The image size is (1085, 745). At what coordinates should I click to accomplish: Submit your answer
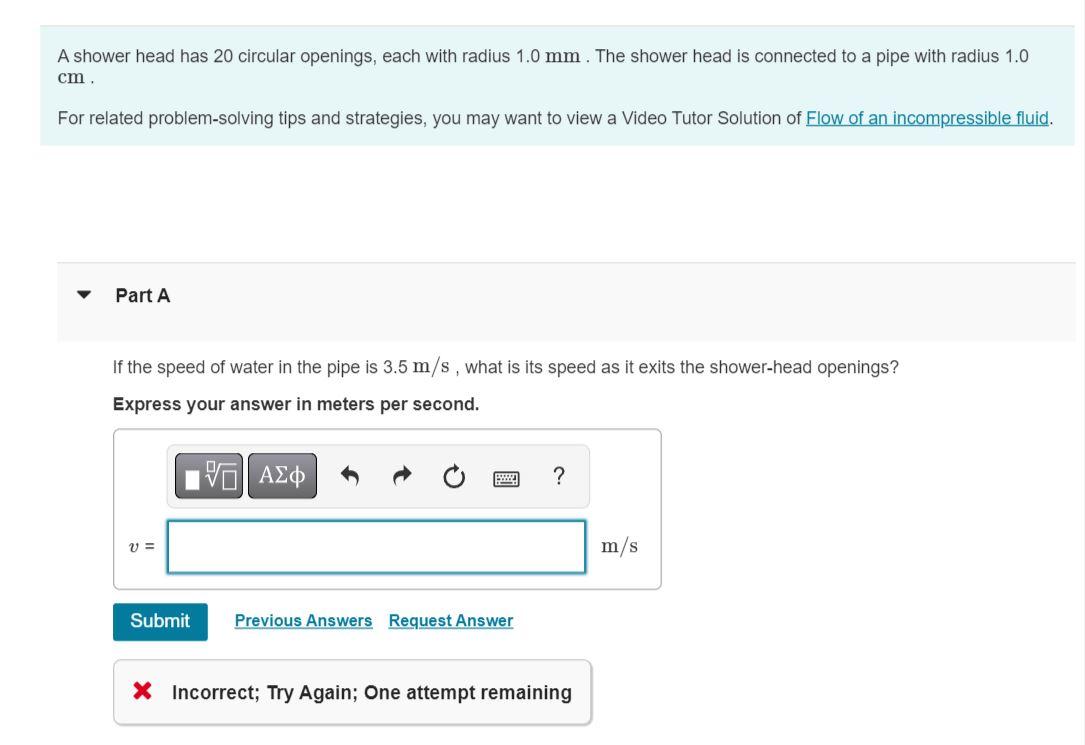160,620
